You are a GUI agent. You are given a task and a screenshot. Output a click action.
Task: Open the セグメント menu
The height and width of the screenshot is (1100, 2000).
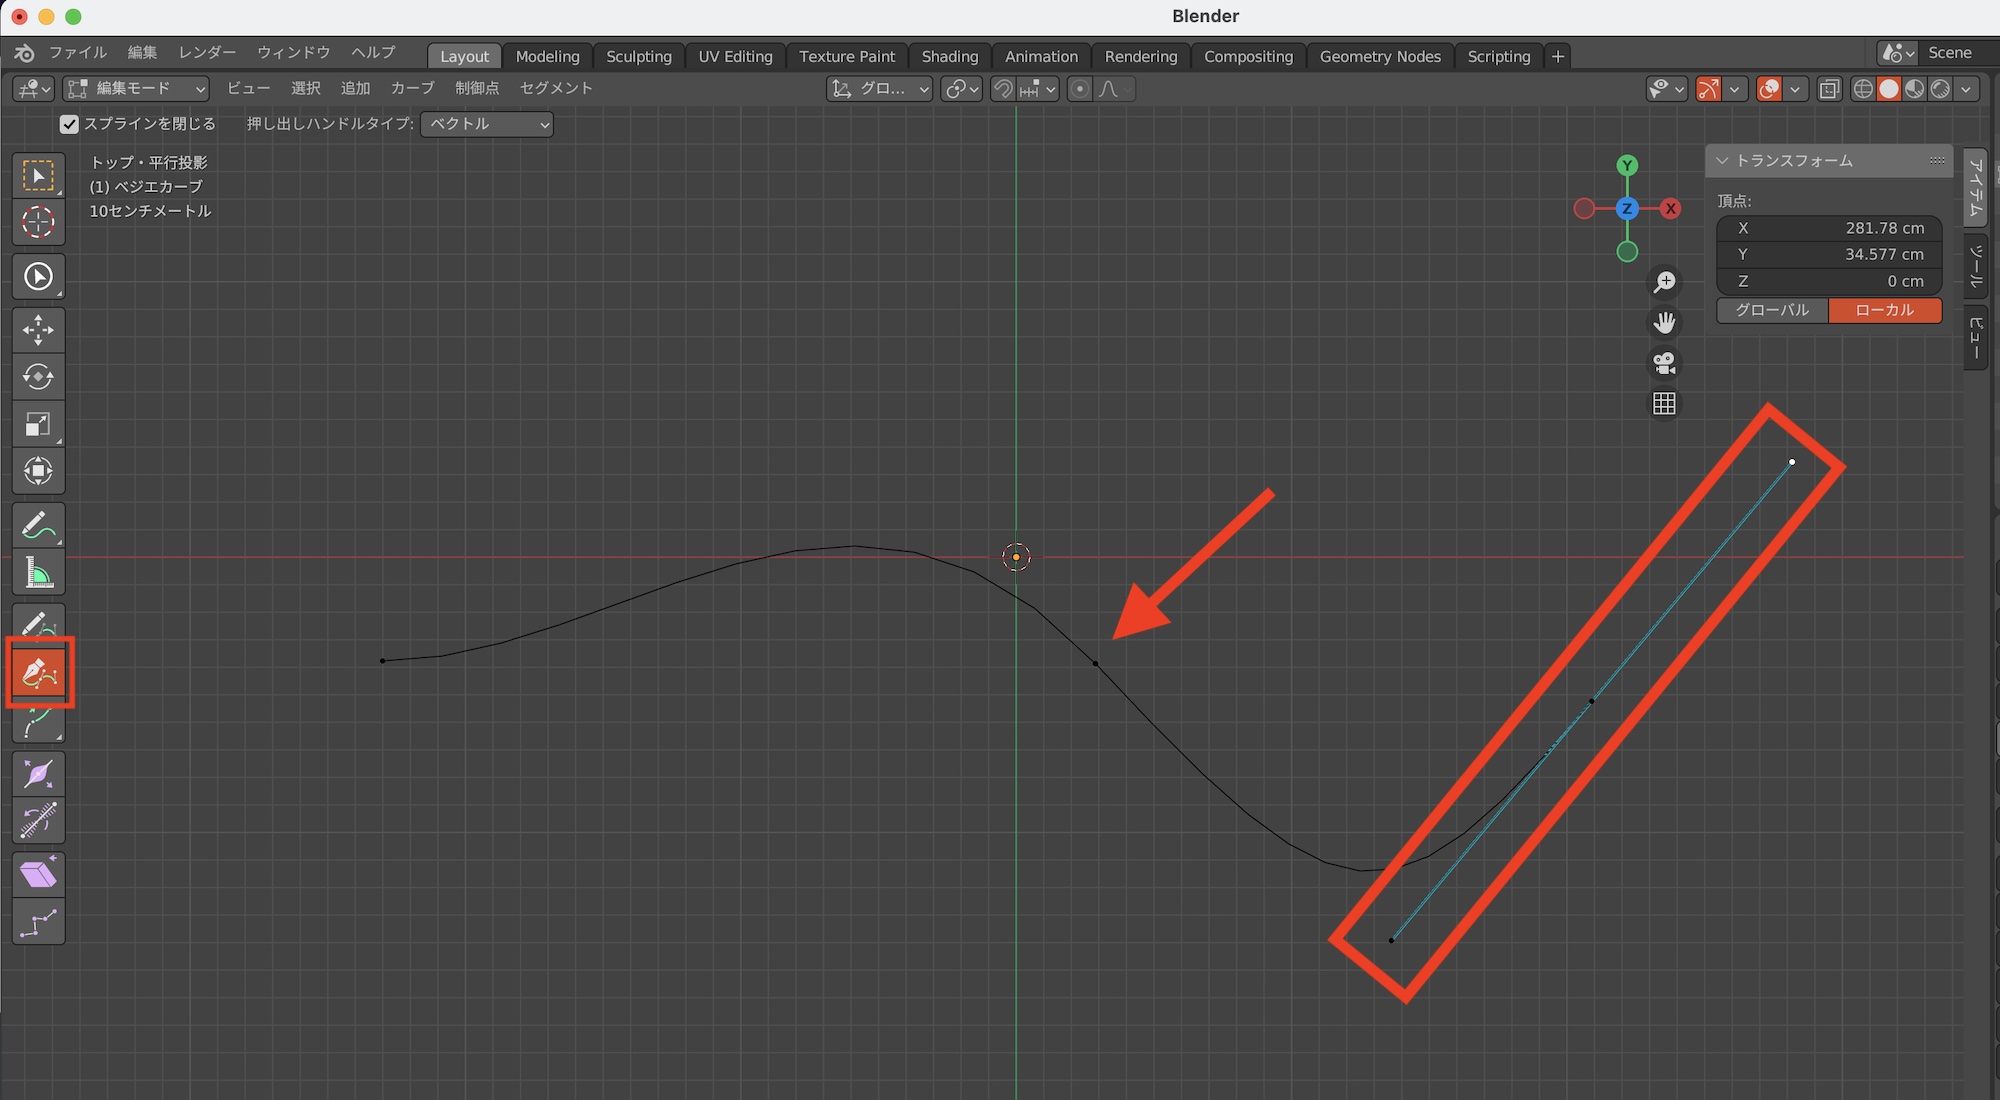[x=556, y=88]
